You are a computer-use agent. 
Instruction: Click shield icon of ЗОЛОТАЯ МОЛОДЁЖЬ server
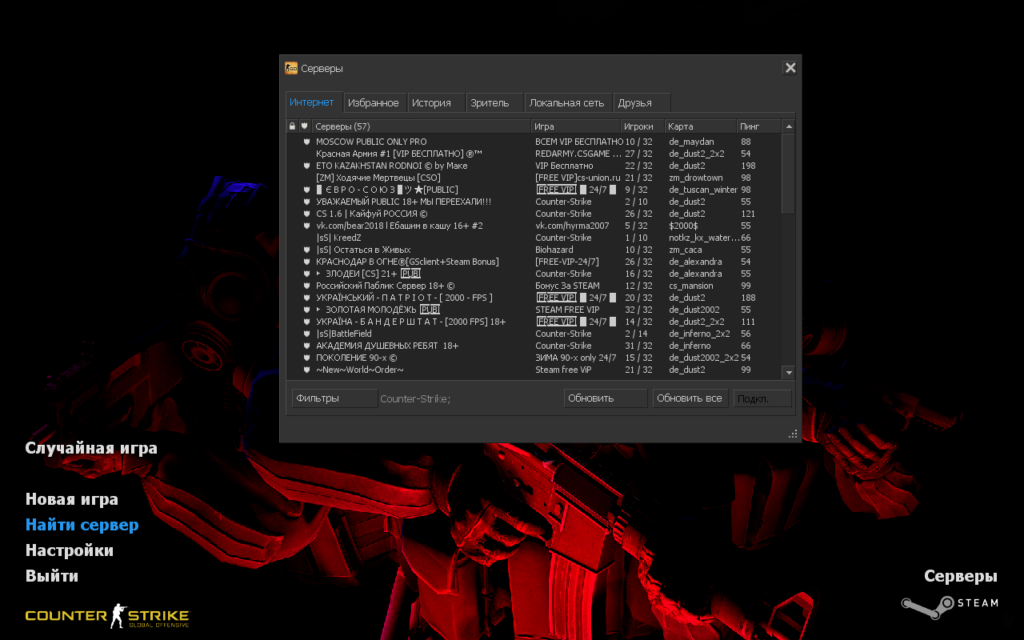pos(306,310)
